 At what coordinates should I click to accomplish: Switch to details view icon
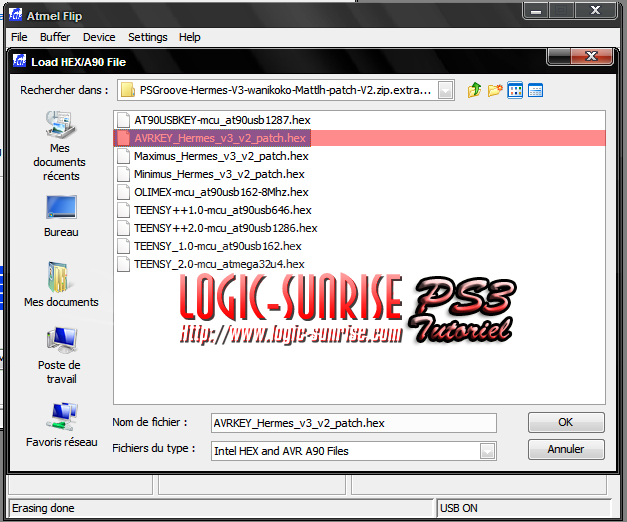click(x=535, y=90)
